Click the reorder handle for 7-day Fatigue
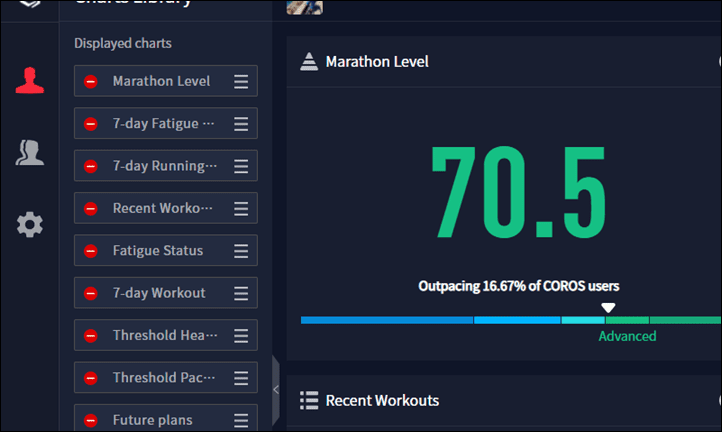Image resolution: width=722 pixels, height=432 pixels. click(241, 124)
